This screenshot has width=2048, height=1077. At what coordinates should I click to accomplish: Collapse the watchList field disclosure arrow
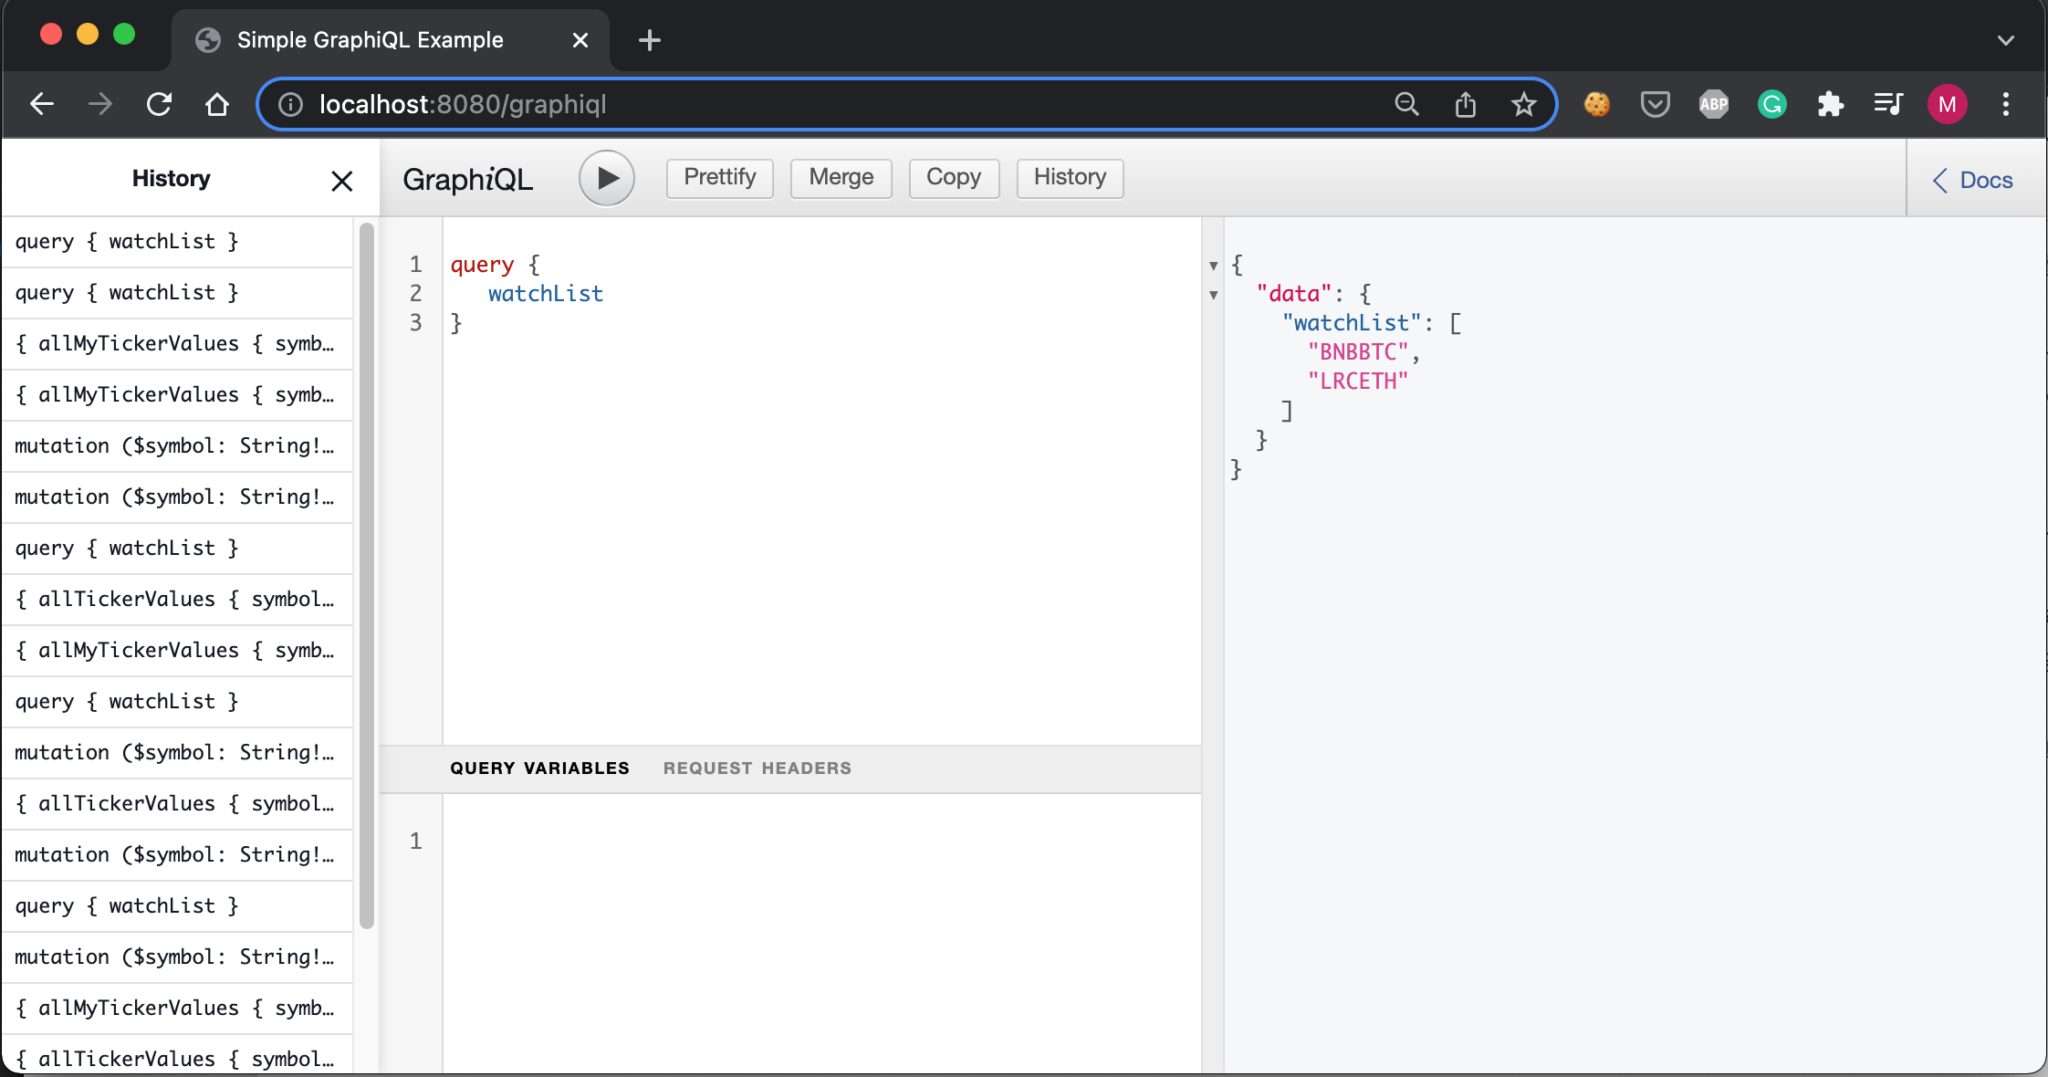click(1212, 295)
